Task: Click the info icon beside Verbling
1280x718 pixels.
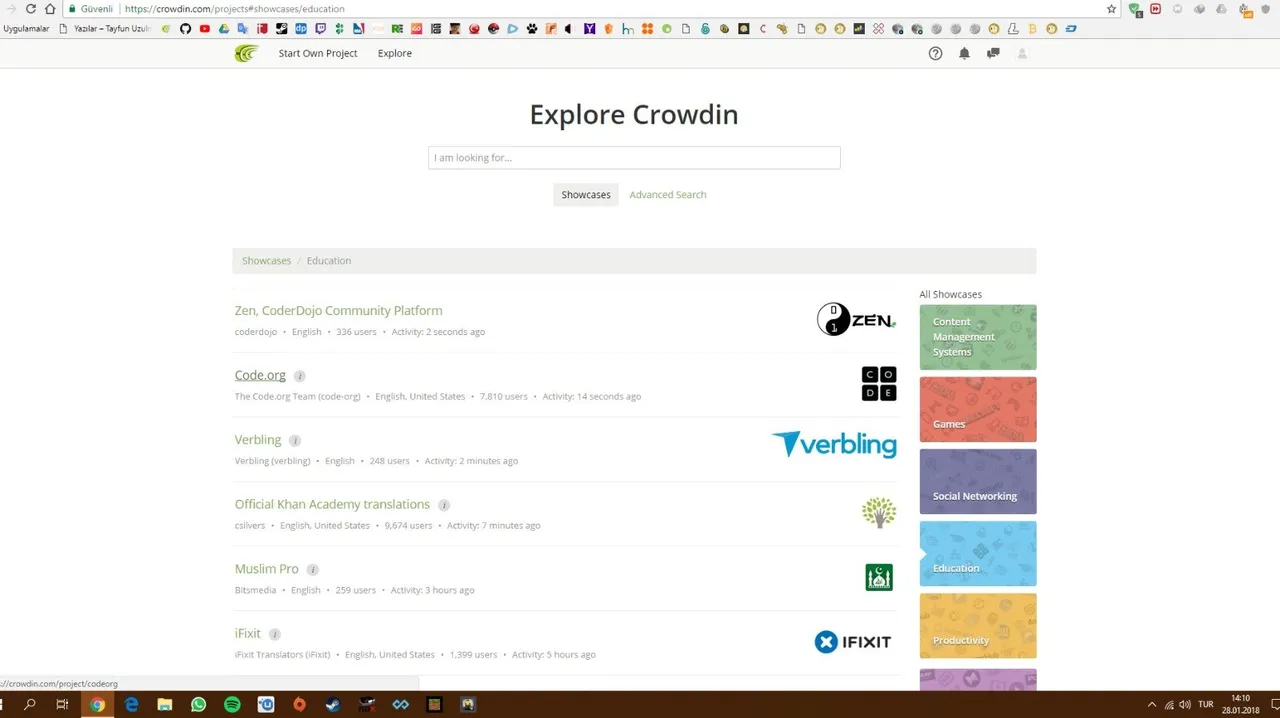Action: pos(294,440)
